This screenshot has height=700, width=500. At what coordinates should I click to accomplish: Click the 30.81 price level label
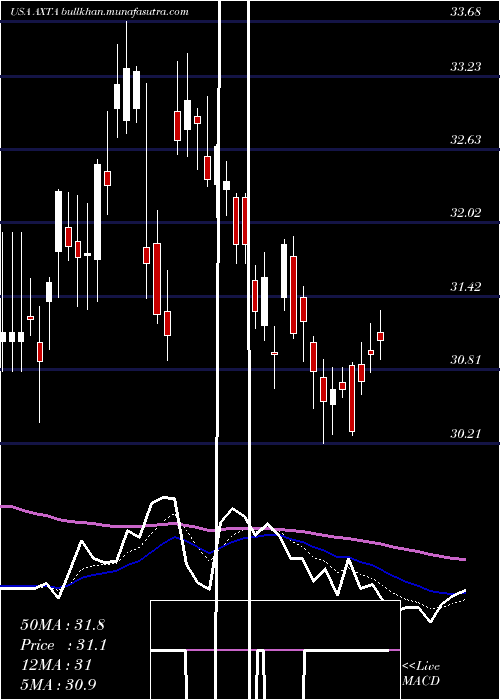466,360
